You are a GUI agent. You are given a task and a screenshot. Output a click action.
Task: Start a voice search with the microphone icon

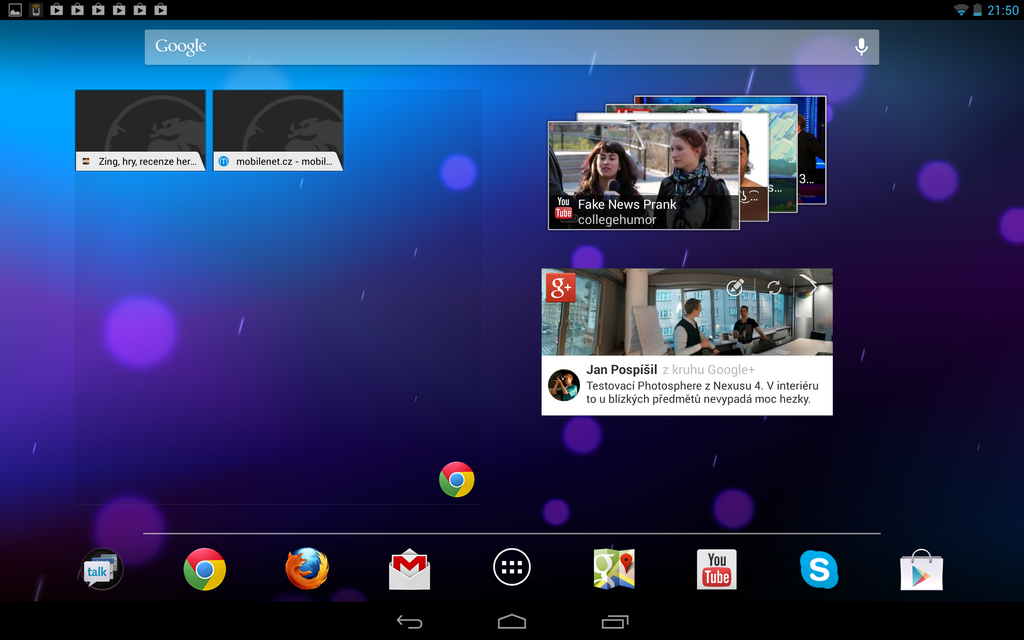coord(861,46)
